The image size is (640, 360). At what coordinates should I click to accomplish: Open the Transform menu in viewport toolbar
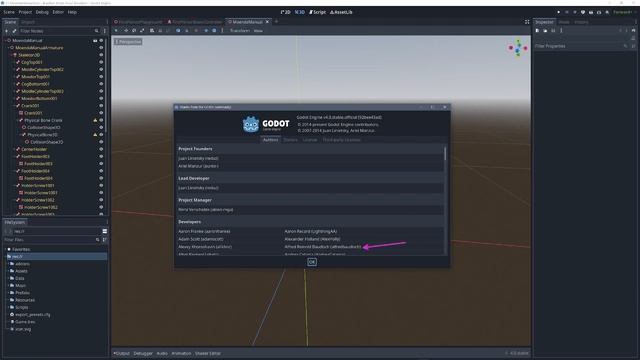(x=240, y=31)
